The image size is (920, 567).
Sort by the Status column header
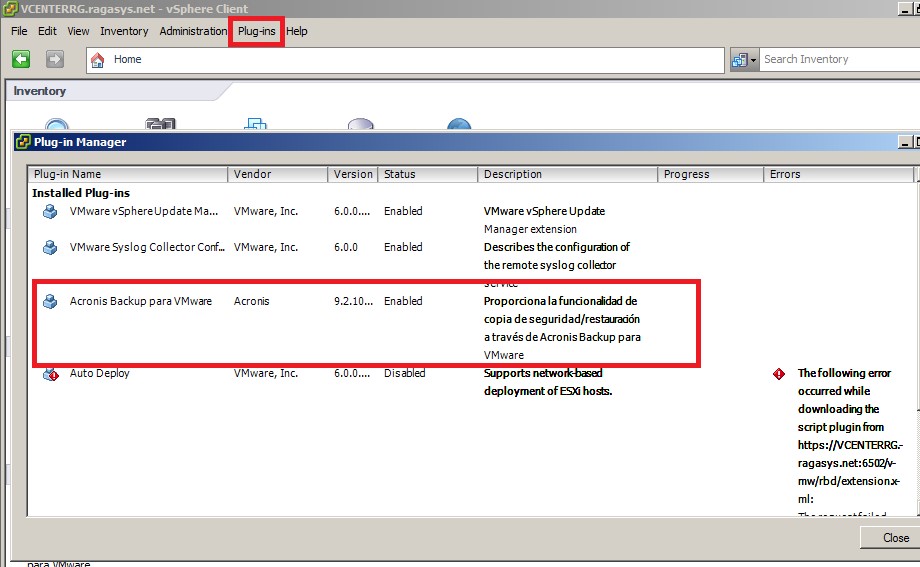point(427,174)
